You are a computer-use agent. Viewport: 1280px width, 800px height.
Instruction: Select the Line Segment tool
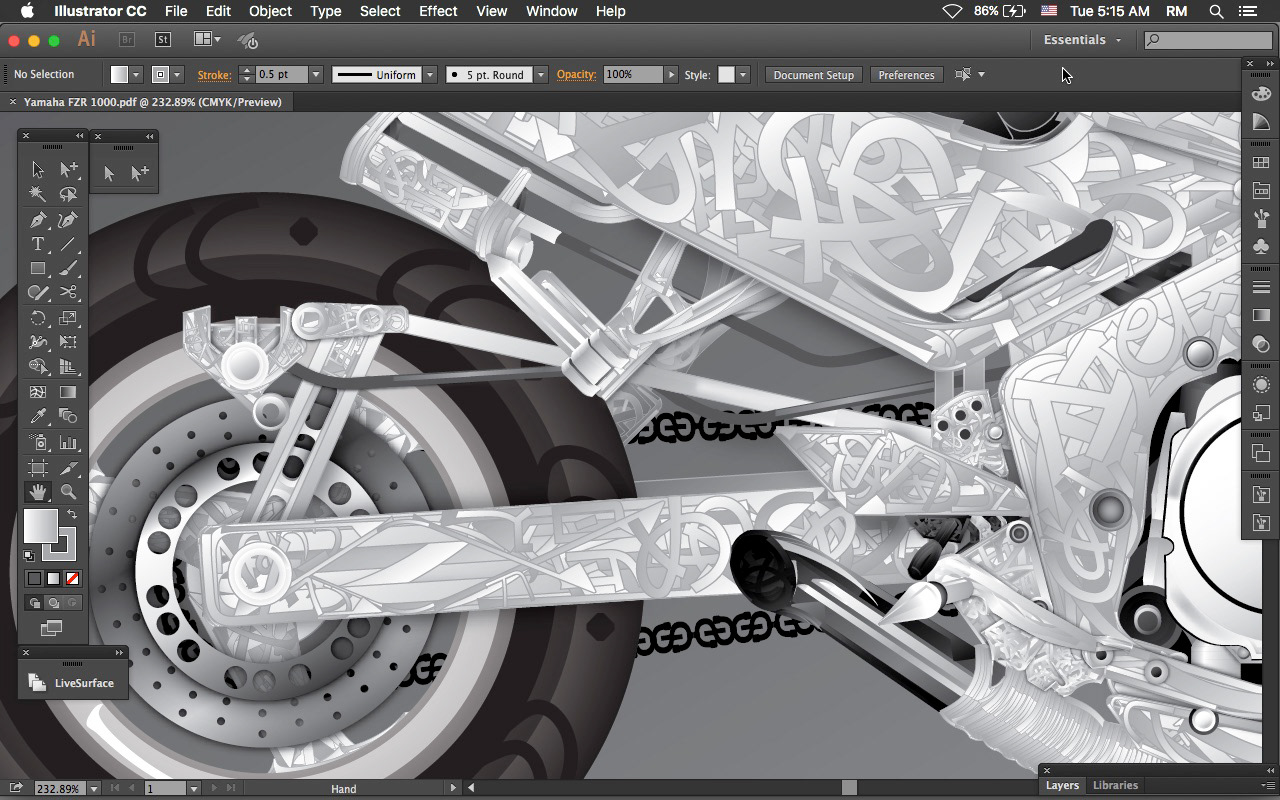click(x=68, y=244)
